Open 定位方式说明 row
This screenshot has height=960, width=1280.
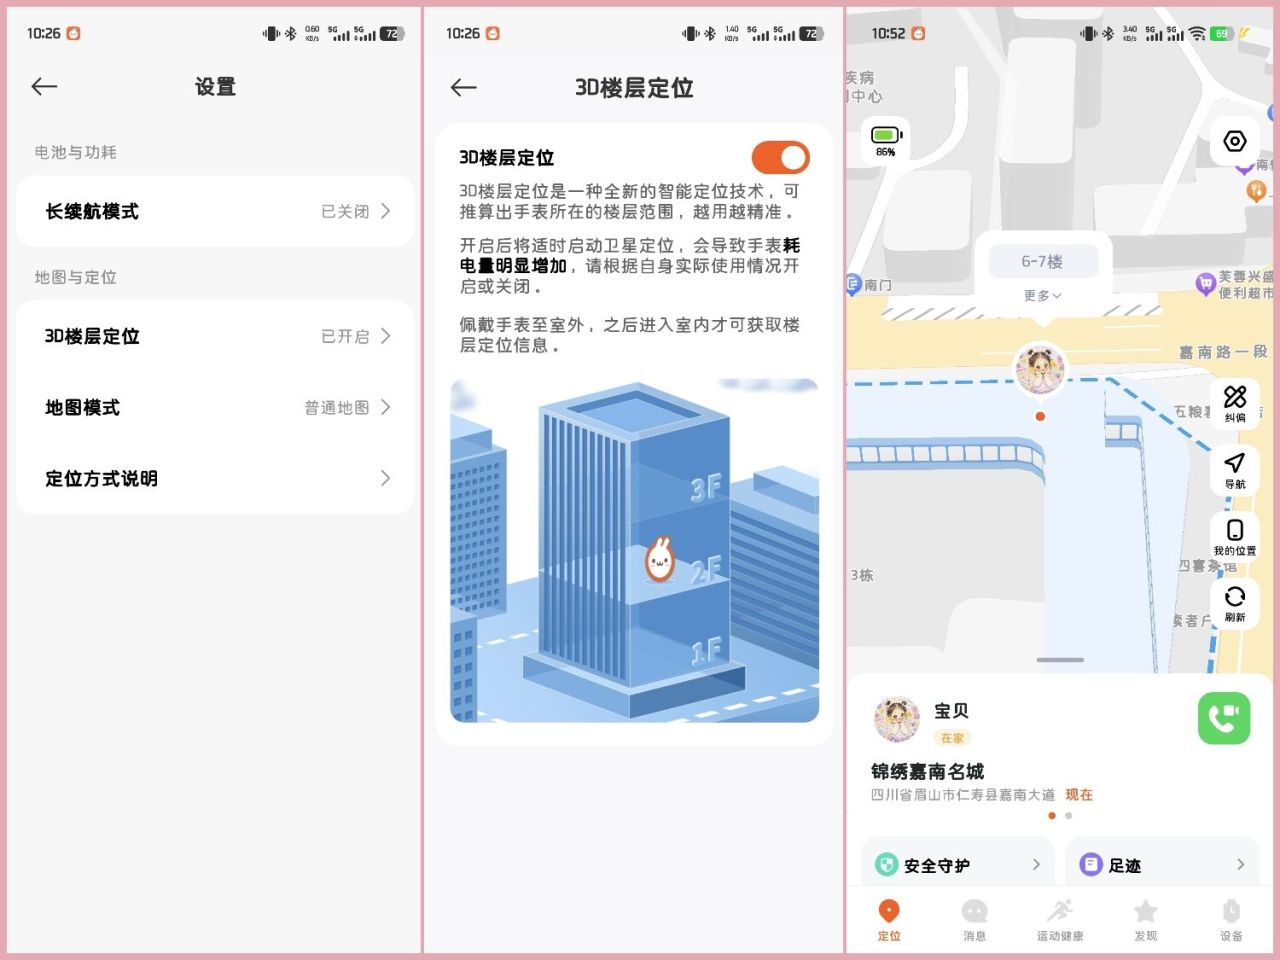[215, 478]
